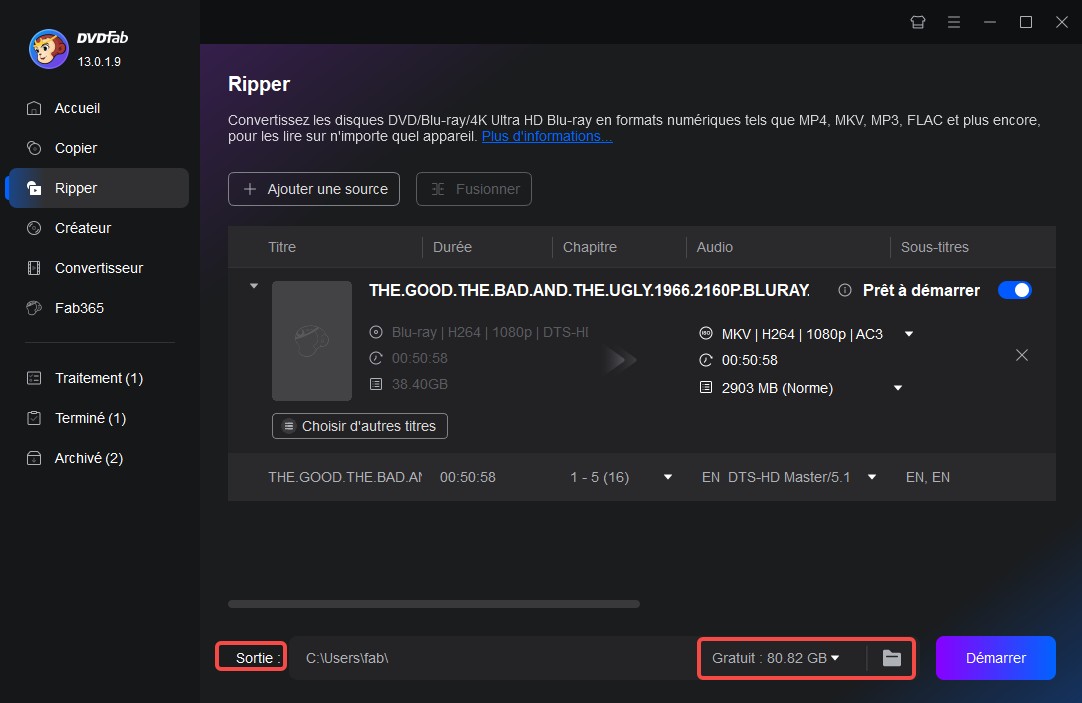The height and width of the screenshot is (703, 1082).
Task: Click the Sortie label
Action: click(258, 658)
